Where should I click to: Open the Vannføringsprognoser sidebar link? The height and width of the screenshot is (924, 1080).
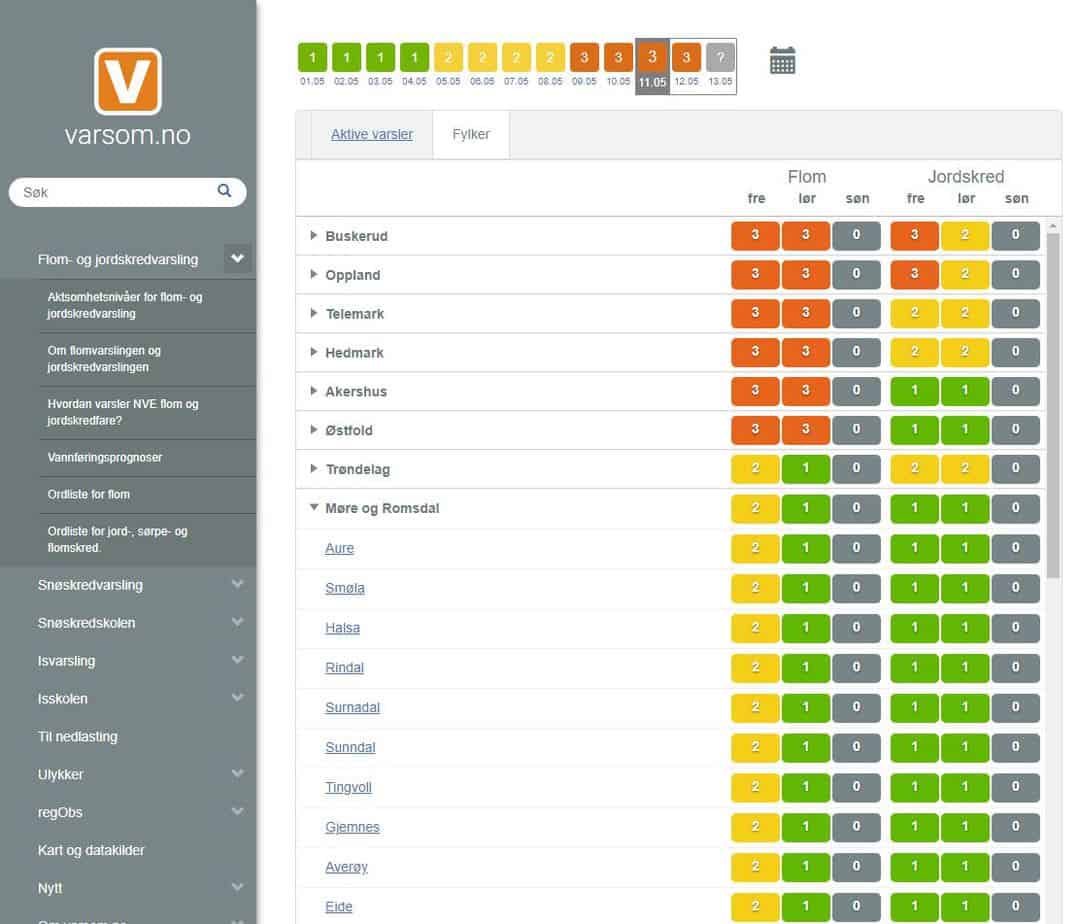105,457
